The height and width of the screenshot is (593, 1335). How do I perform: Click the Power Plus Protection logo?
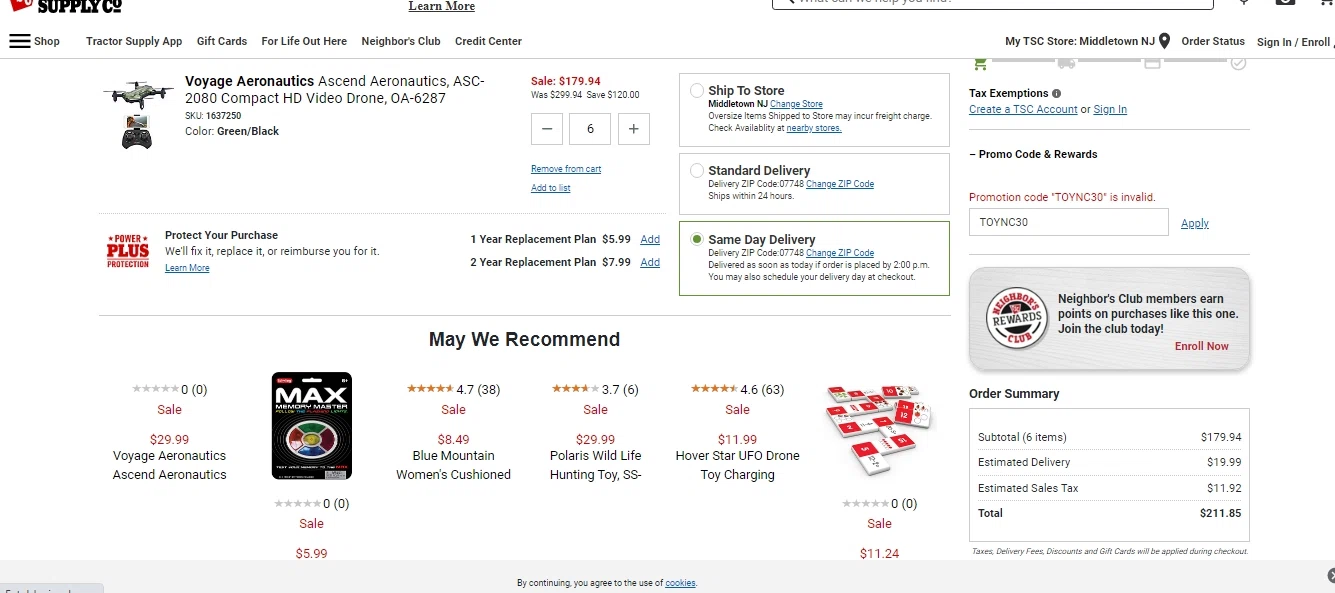128,251
